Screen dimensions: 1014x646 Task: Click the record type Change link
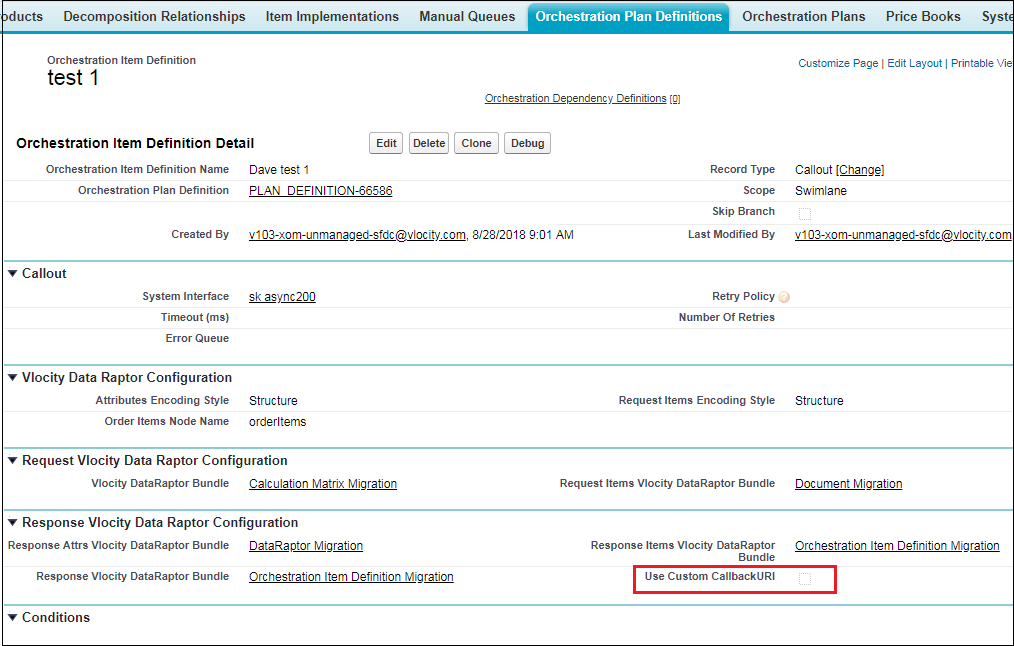(860, 170)
